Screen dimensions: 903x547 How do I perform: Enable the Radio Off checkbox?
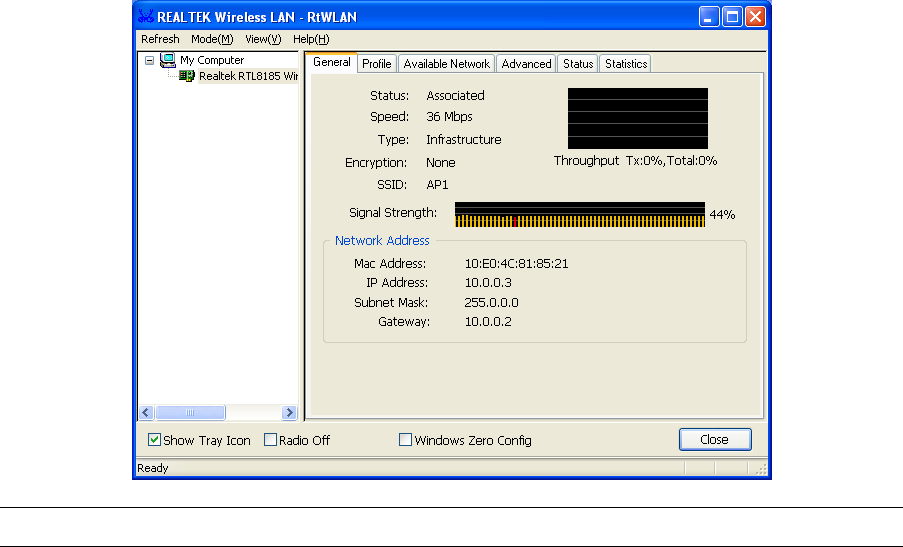click(x=270, y=440)
